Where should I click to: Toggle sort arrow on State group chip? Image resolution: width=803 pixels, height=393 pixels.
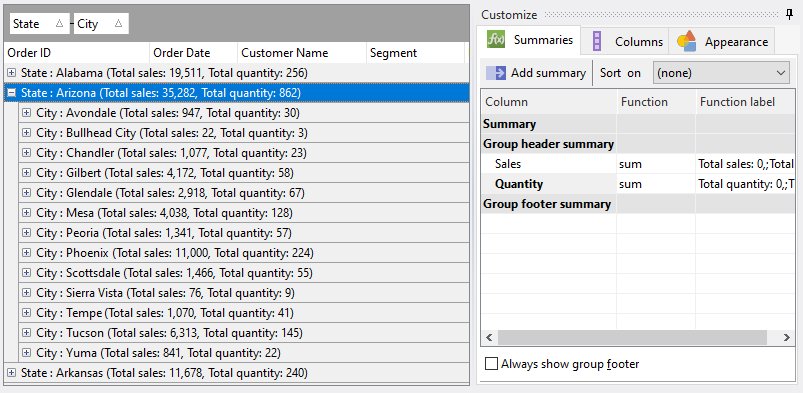click(59, 24)
